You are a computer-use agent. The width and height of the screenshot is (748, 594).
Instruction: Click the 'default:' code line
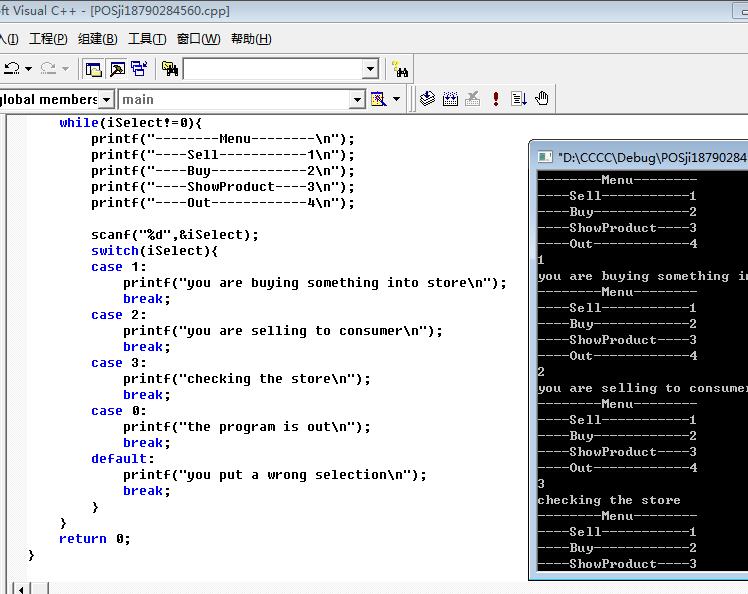point(123,459)
